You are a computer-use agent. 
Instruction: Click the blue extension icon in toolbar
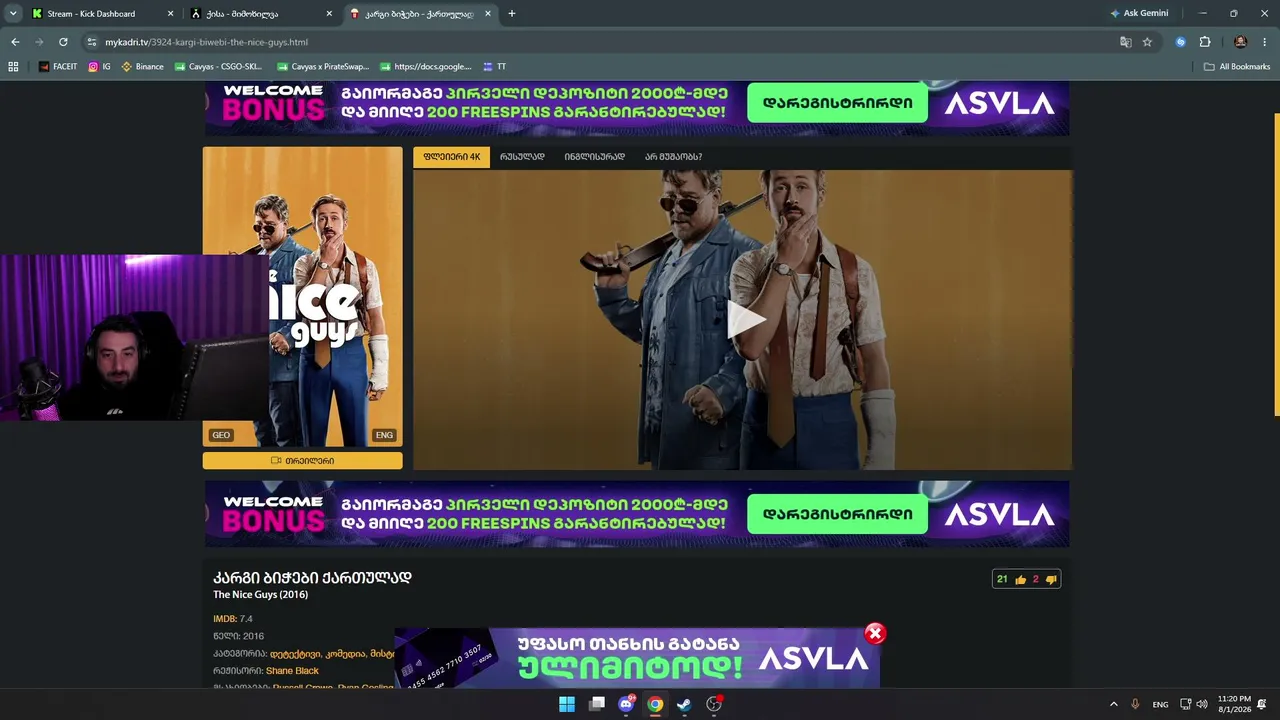[x=1181, y=42]
